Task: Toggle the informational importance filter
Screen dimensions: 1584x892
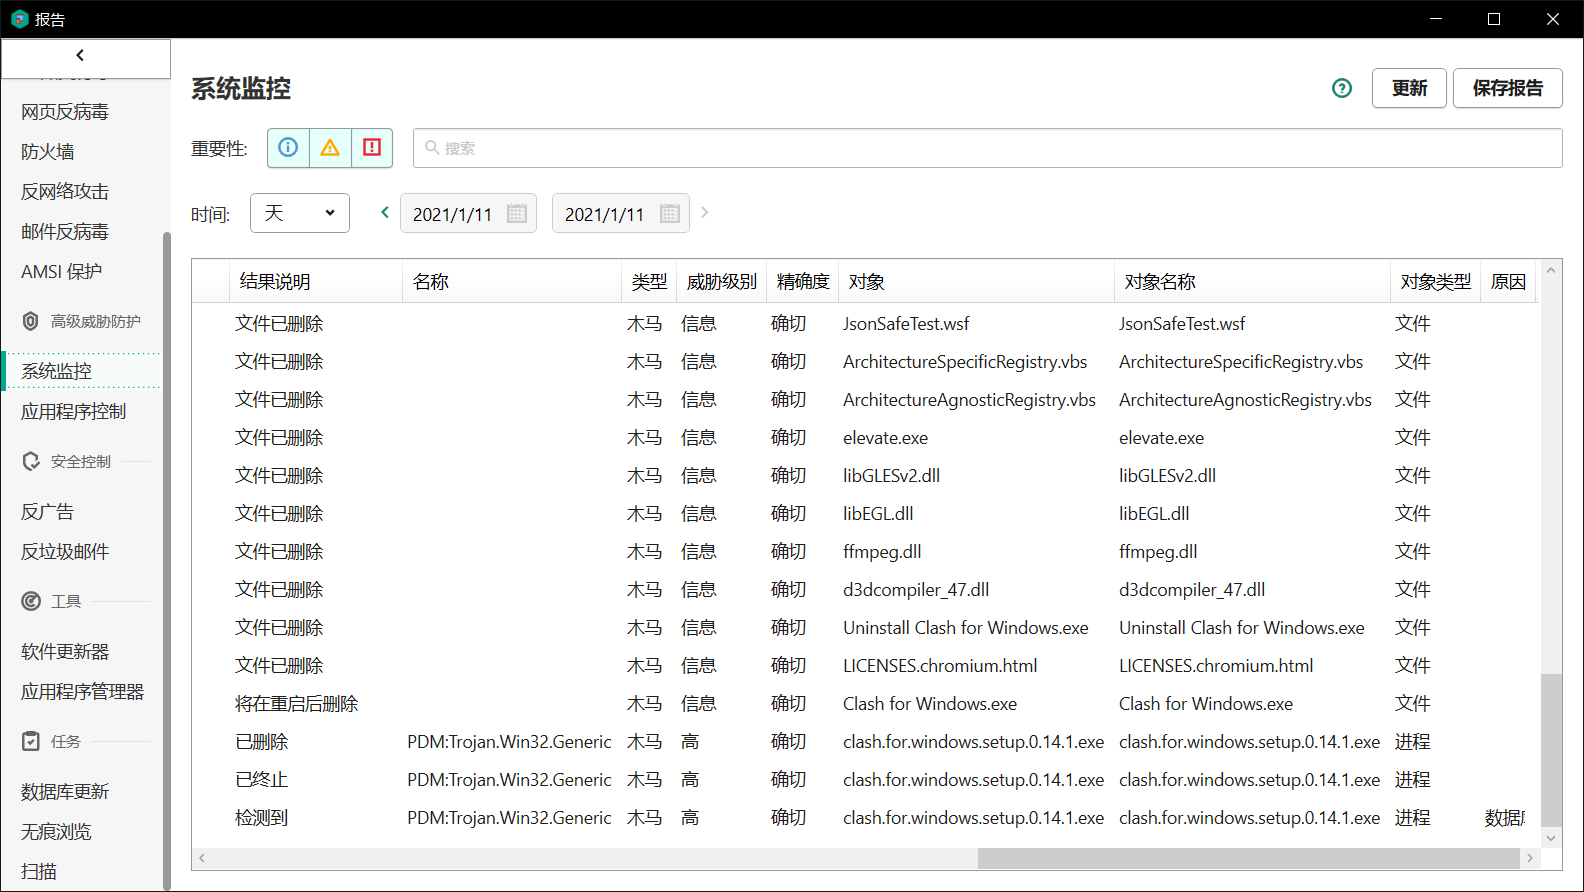Action: coord(288,148)
